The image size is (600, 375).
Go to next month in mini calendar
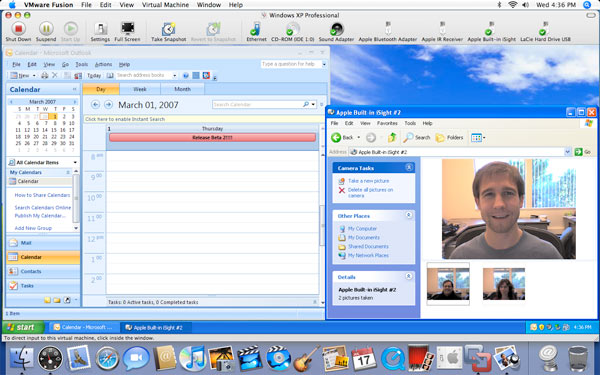(75, 102)
